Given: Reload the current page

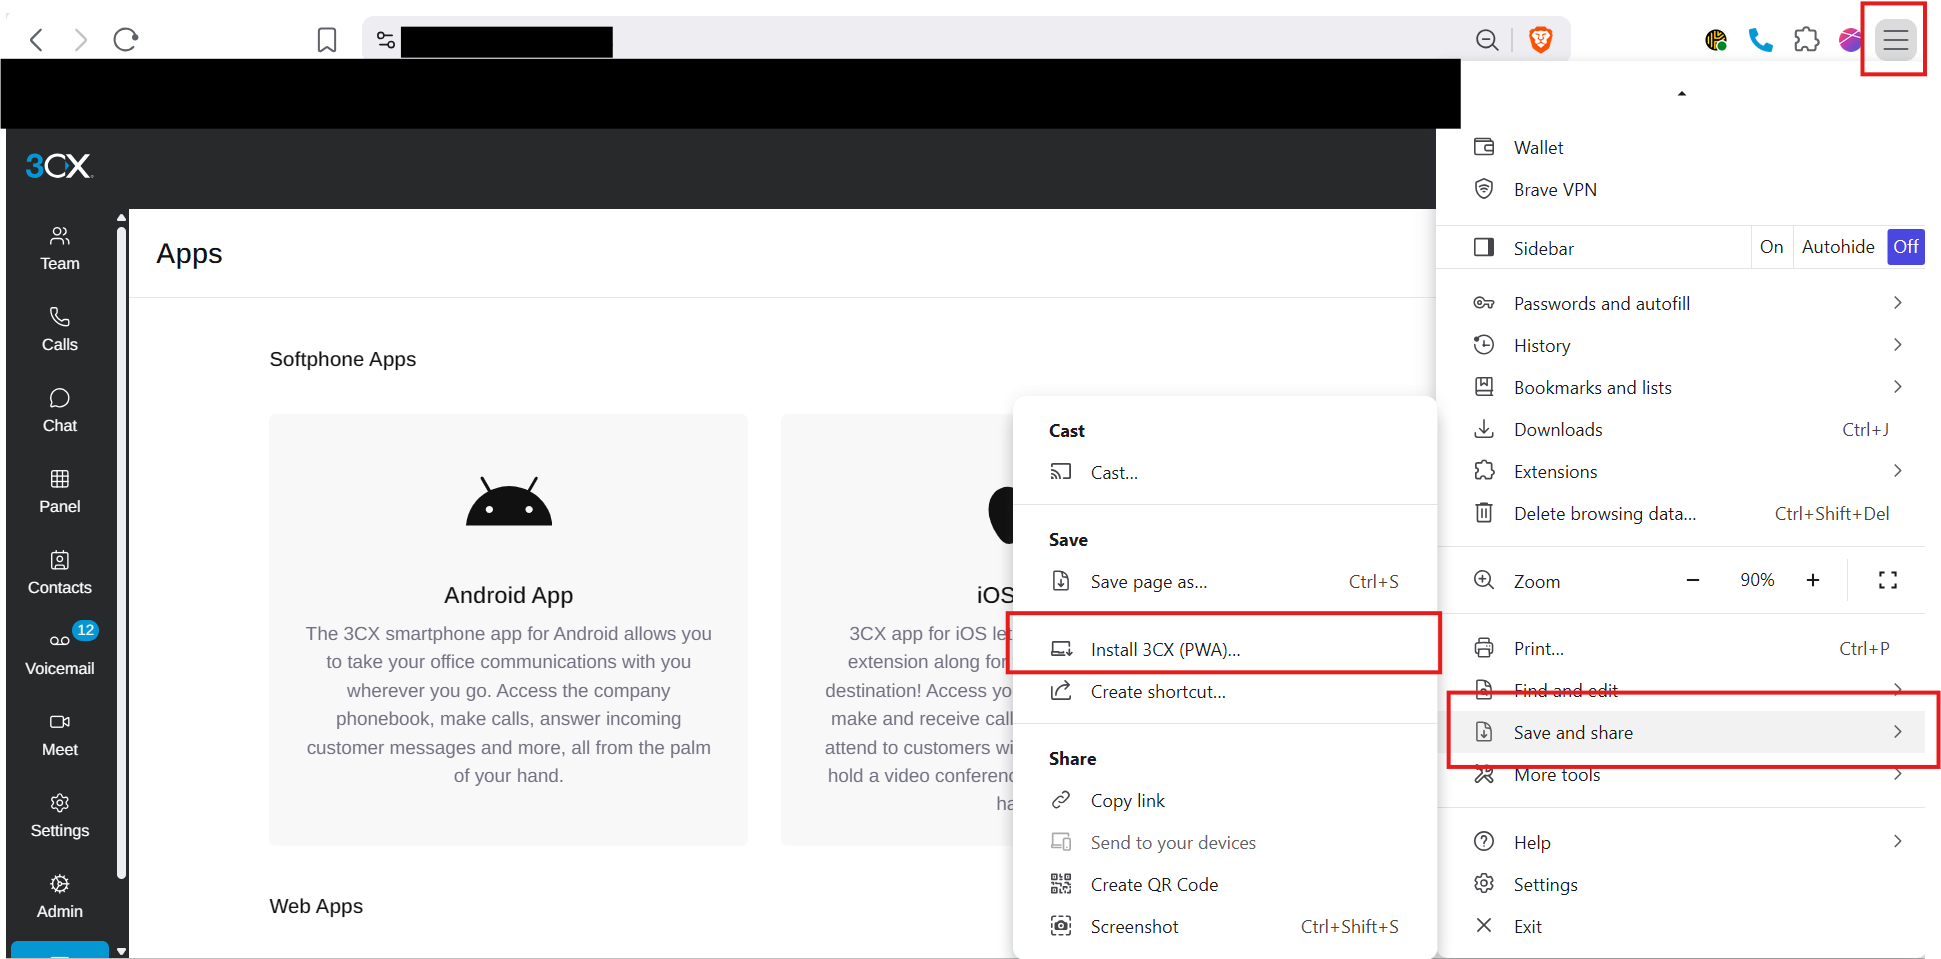Looking at the screenshot, I should [x=126, y=40].
